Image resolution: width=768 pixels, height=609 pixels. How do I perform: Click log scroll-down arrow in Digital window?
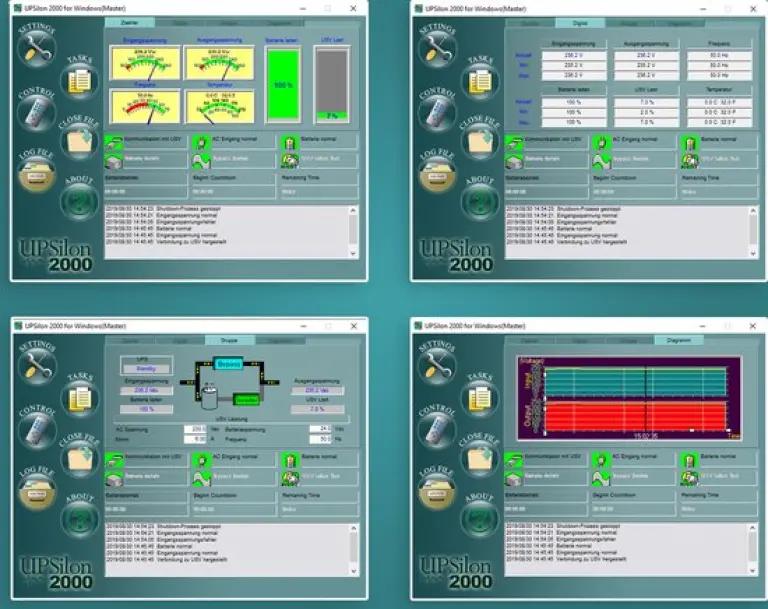[754, 253]
